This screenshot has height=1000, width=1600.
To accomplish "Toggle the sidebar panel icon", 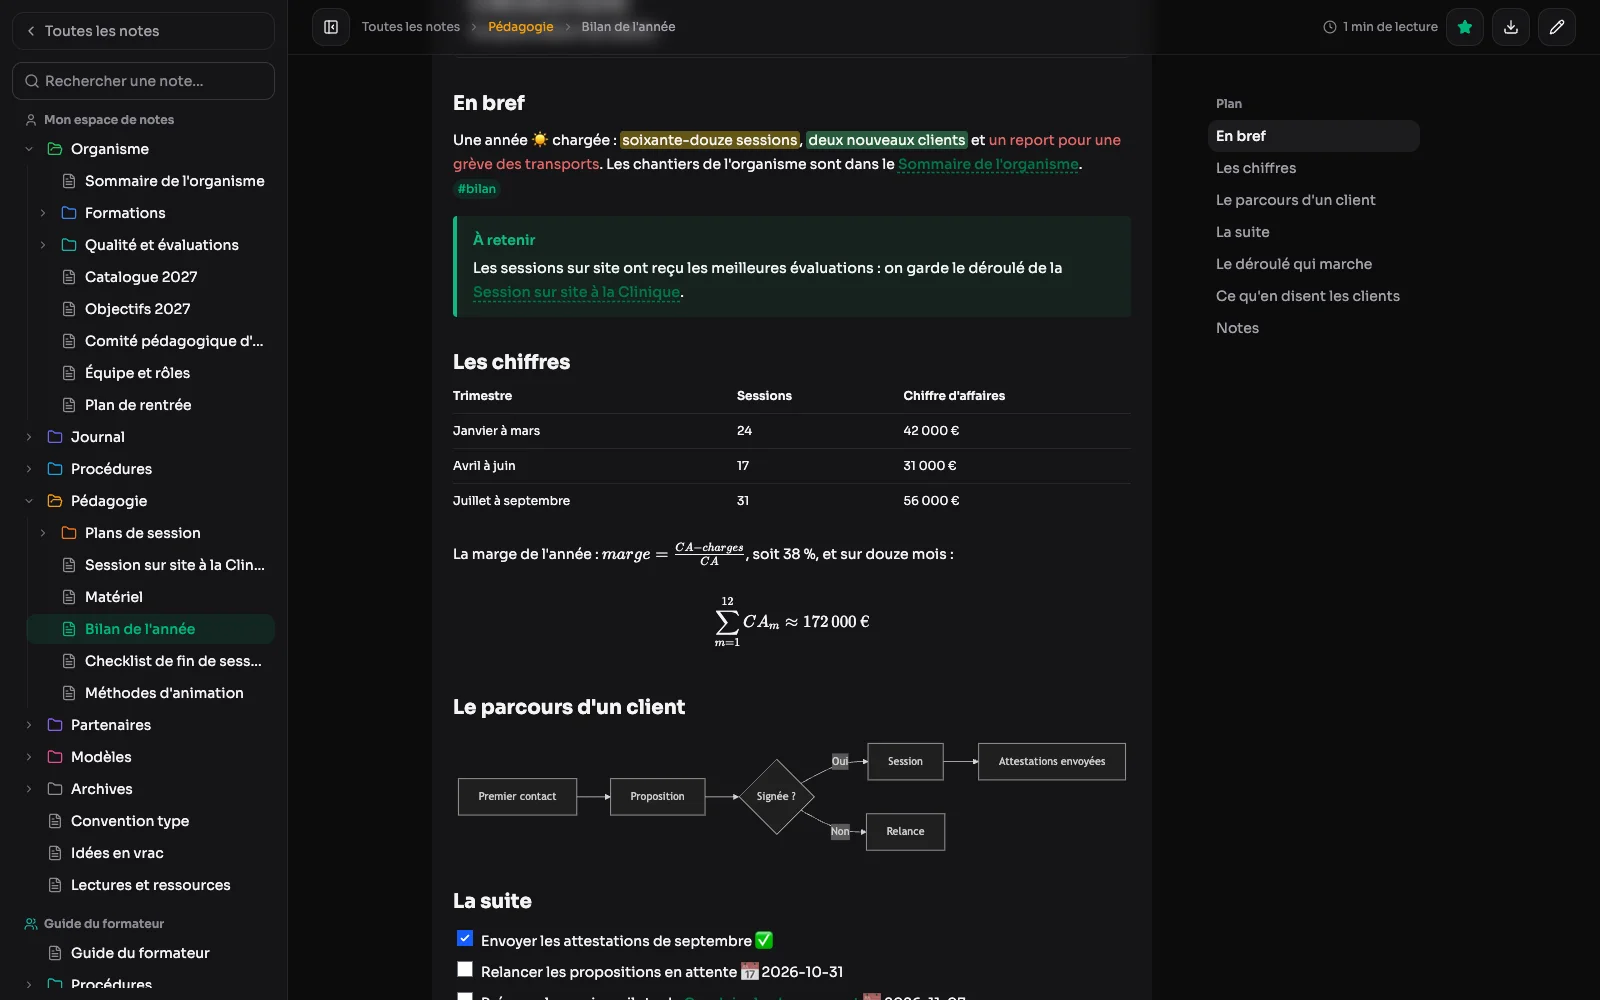I will 331,27.
